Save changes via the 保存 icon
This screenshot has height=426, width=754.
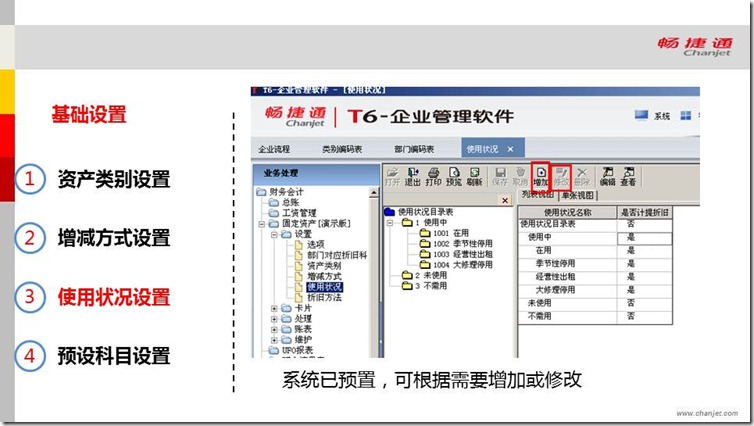pyautogui.click(x=500, y=176)
